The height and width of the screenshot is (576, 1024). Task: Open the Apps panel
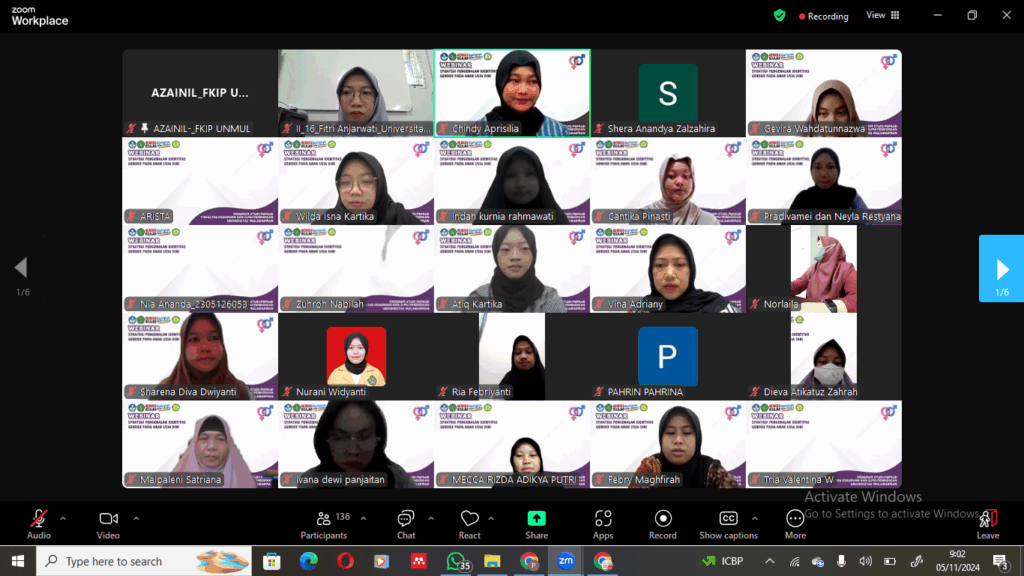tap(603, 524)
